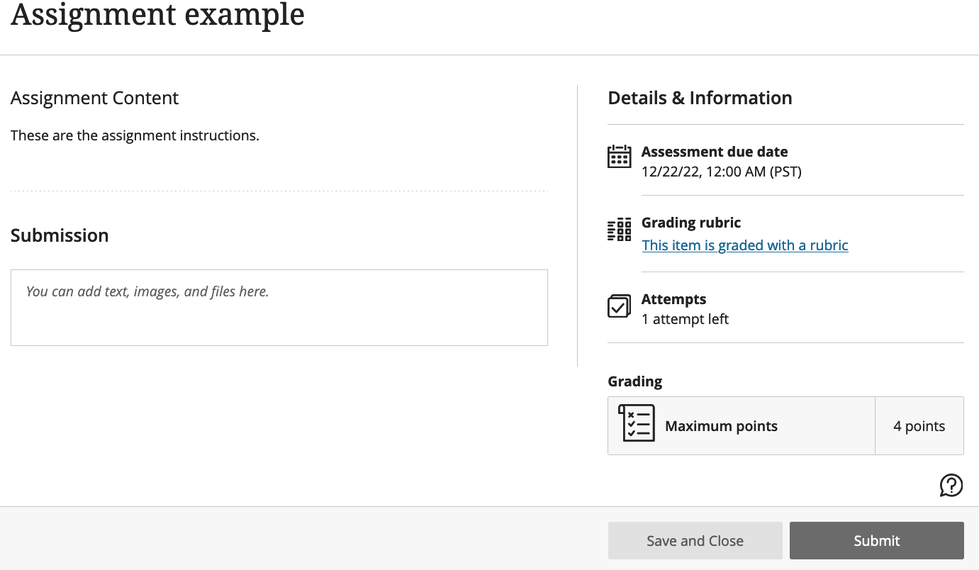Click the Save and Close button
The image size is (979, 570).
(695, 541)
